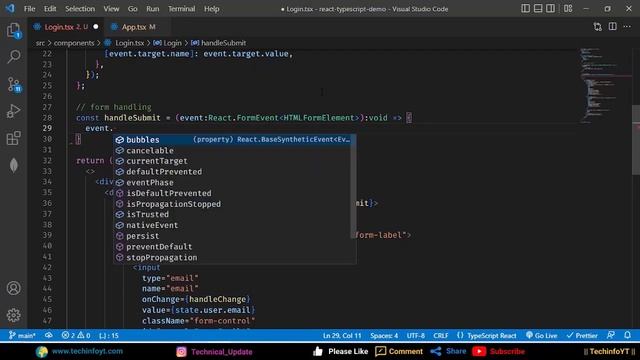Screen dimensions: 640x360
Task: Select currentTarget suggestion
Action: pyautogui.click(x=232, y=161)
